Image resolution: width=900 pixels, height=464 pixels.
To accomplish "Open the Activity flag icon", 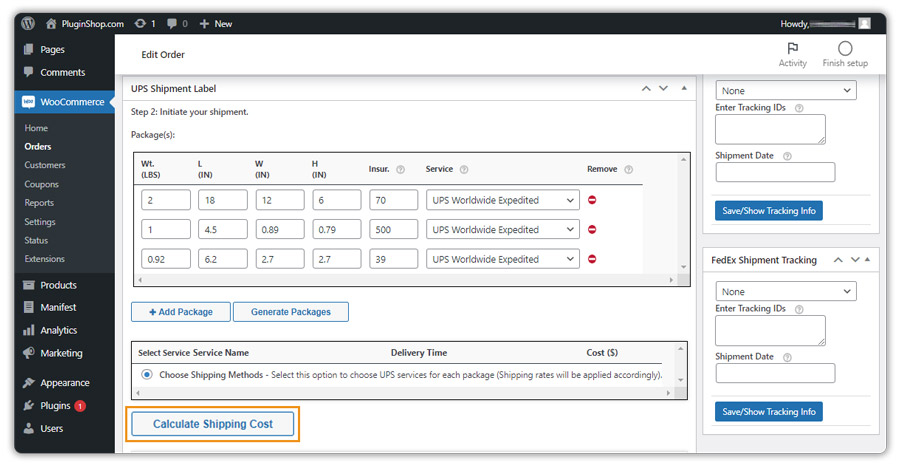I will point(793,48).
